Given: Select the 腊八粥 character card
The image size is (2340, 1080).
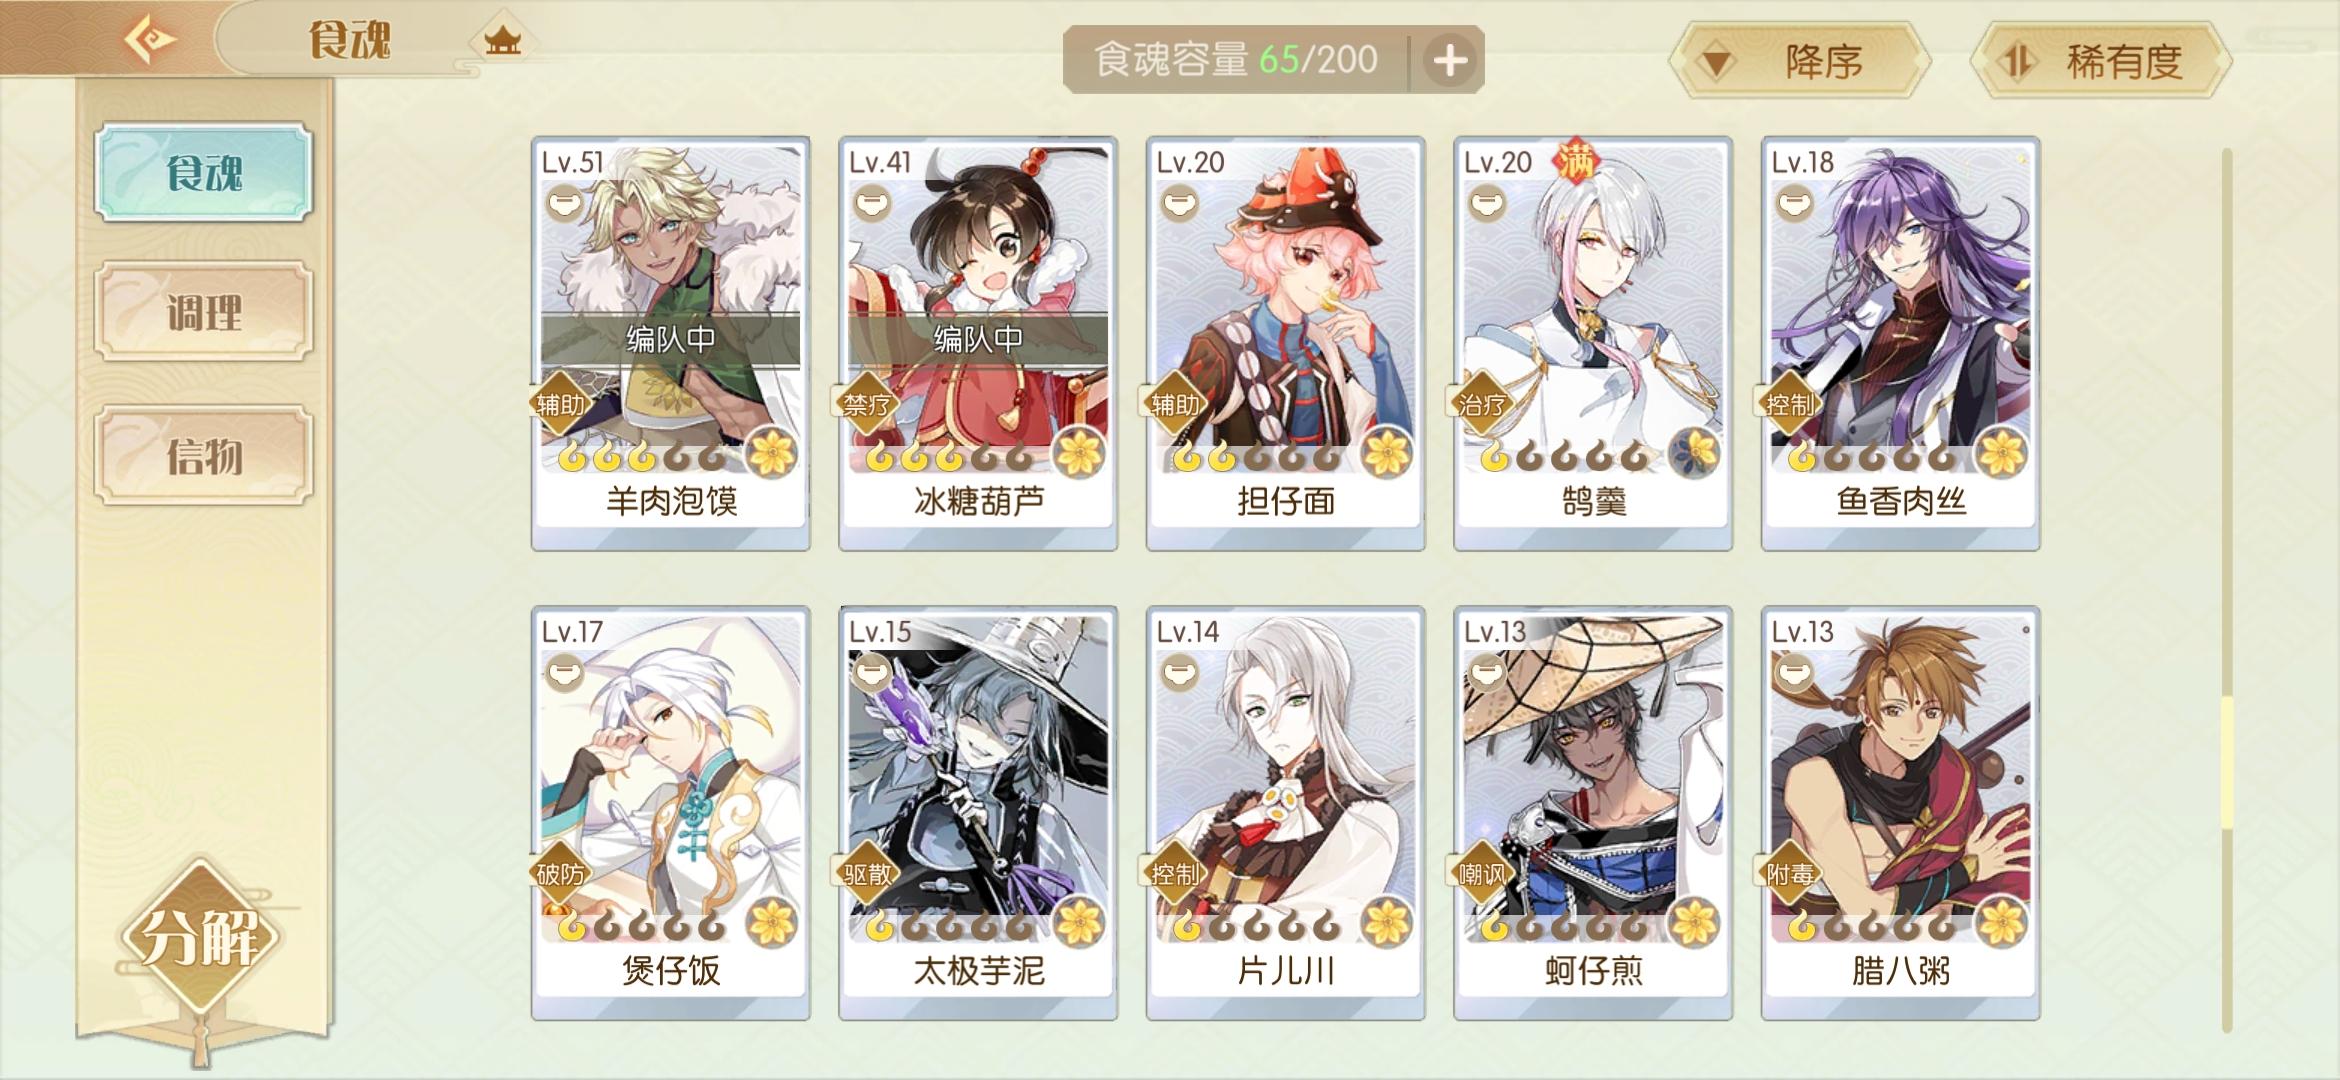Looking at the screenshot, I should point(1900,812).
